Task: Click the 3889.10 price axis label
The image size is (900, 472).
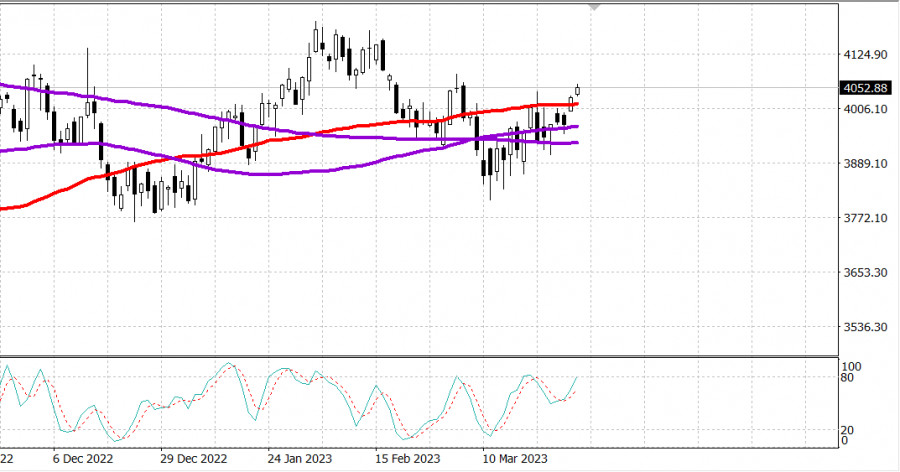Action: coord(866,164)
